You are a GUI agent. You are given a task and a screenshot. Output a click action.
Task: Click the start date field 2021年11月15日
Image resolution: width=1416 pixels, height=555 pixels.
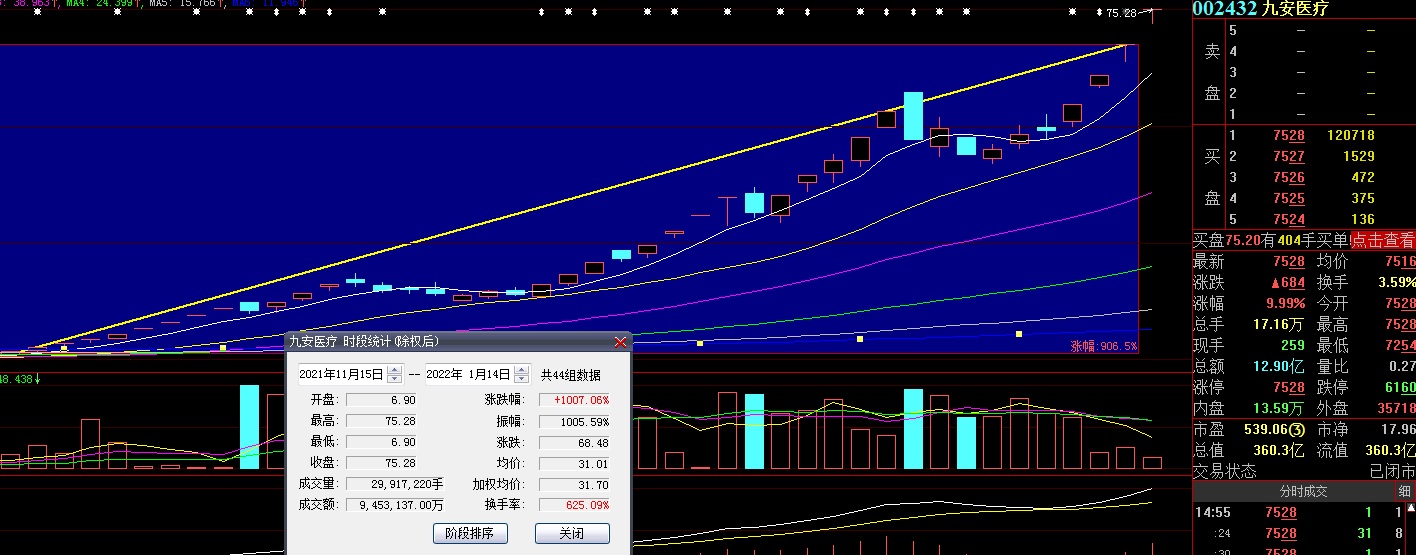pyautogui.click(x=342, y=375)
